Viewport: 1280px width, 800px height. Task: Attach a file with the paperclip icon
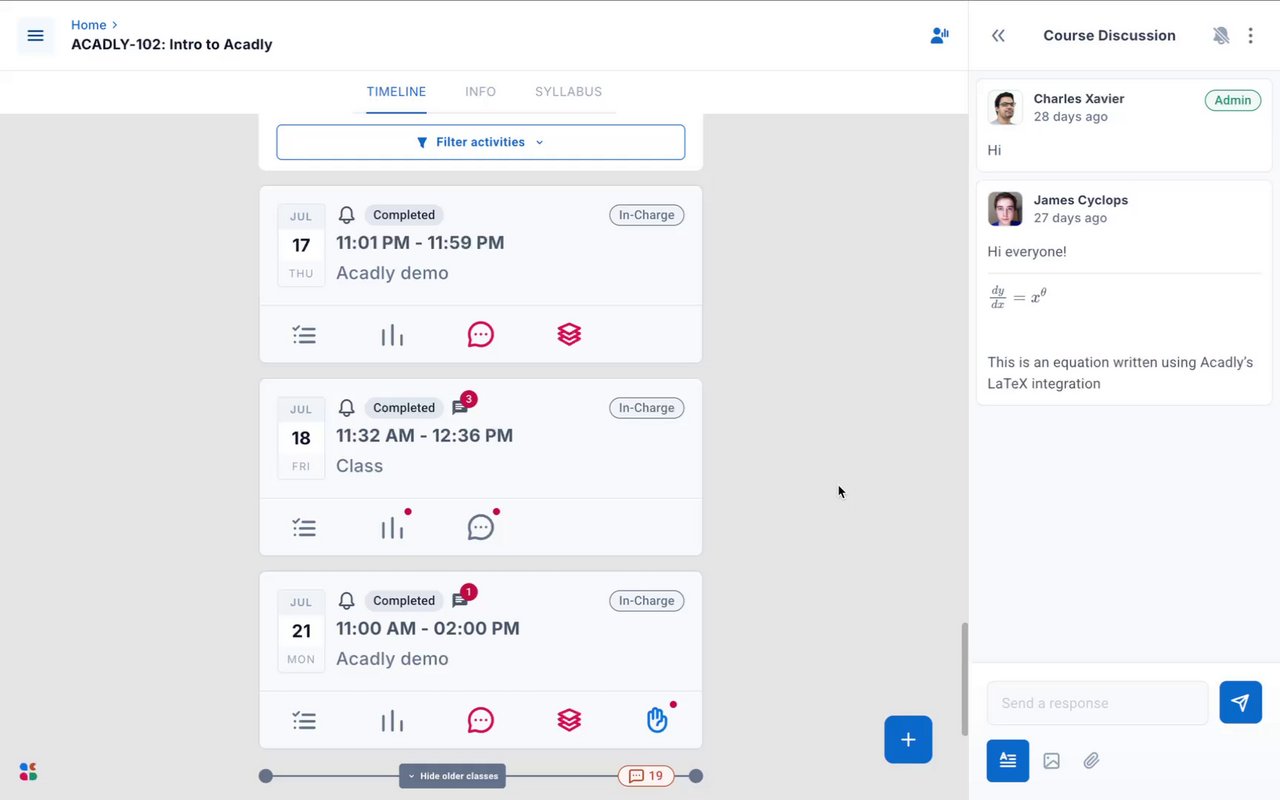1091,761
